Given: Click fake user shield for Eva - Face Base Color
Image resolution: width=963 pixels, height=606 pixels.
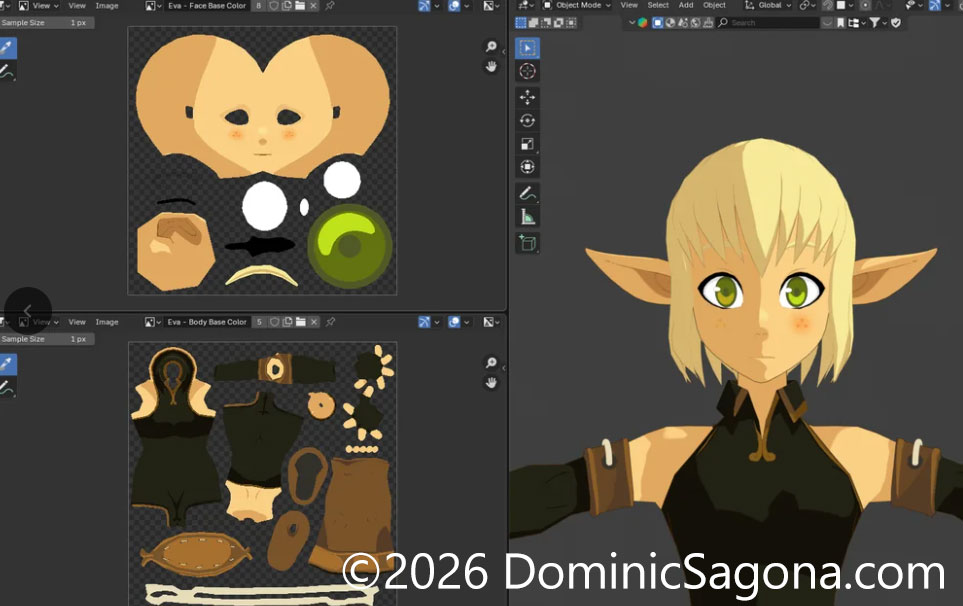Looking at the screenshot, I should point(274,6).
